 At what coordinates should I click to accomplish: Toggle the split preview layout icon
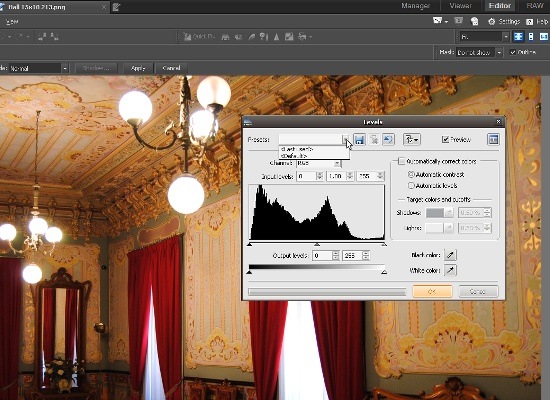[493, 140]
